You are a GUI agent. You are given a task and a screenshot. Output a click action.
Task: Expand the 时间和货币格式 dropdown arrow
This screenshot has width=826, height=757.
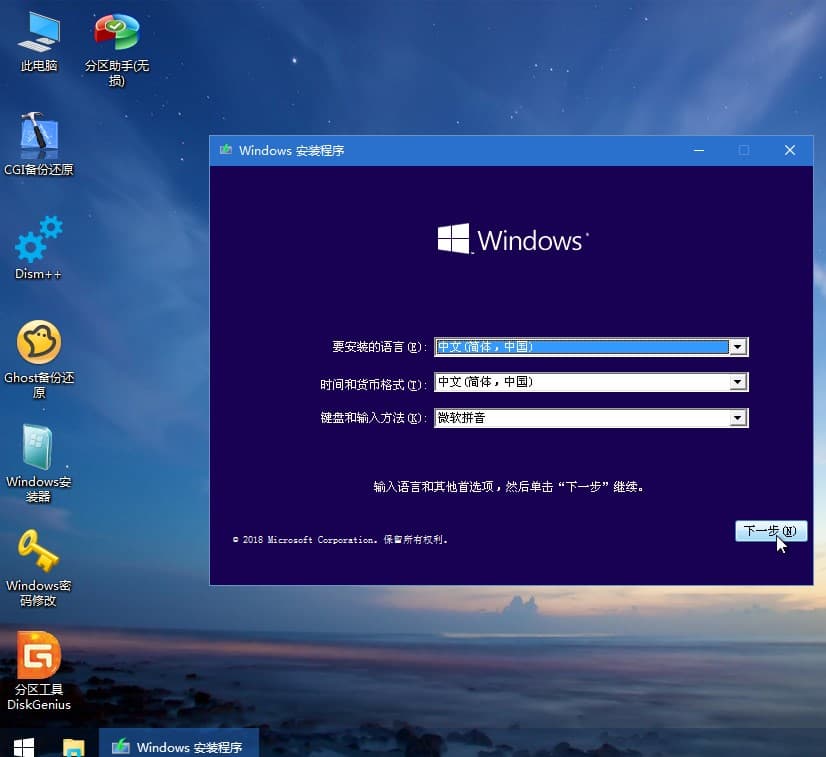coord(738,382)
